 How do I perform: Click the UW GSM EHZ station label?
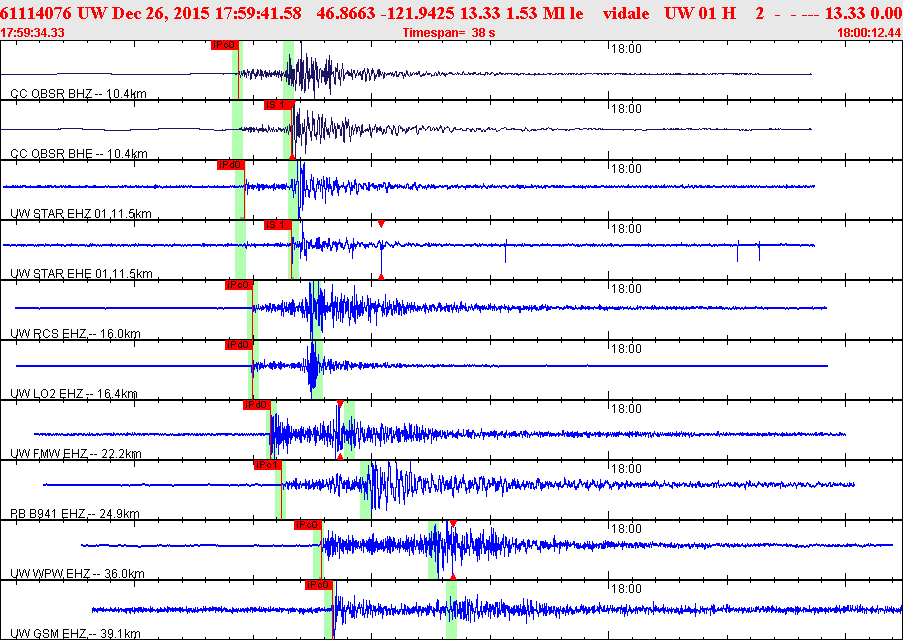pyautogui.click(x=75, y=633)
